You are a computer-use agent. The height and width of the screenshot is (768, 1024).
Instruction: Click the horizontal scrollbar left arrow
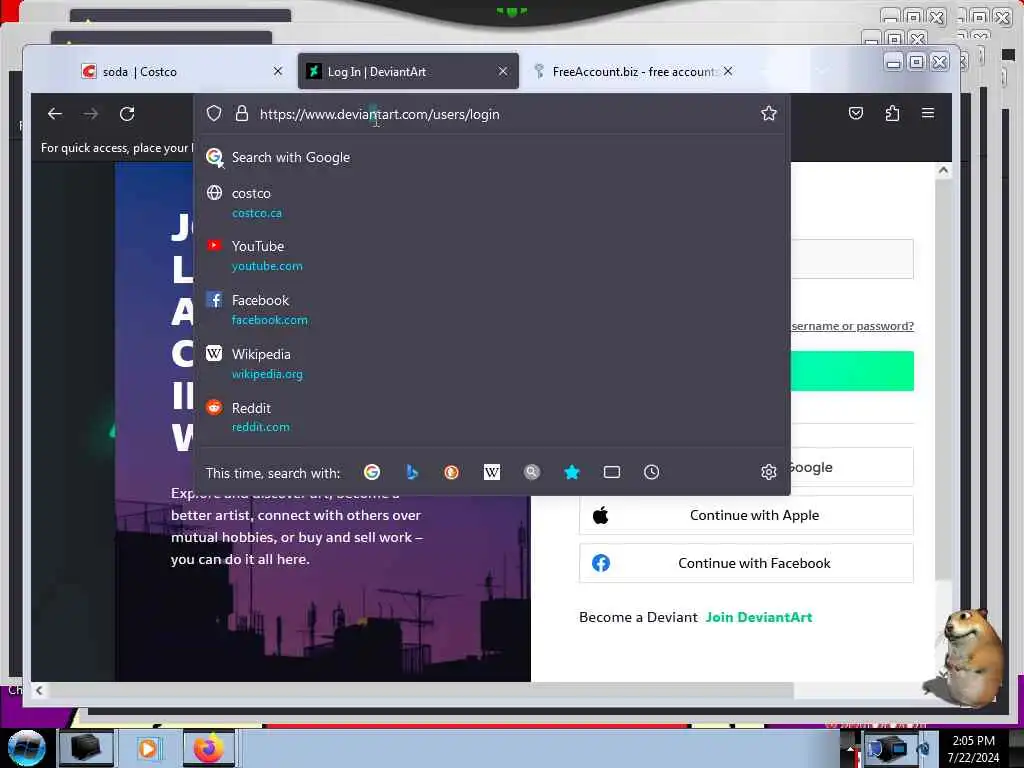[x=39, y=690]
